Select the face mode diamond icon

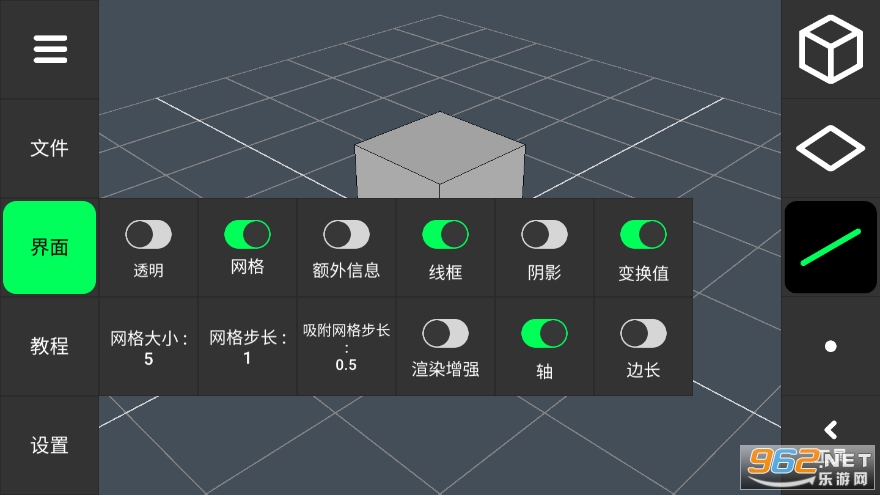(831, 148)
